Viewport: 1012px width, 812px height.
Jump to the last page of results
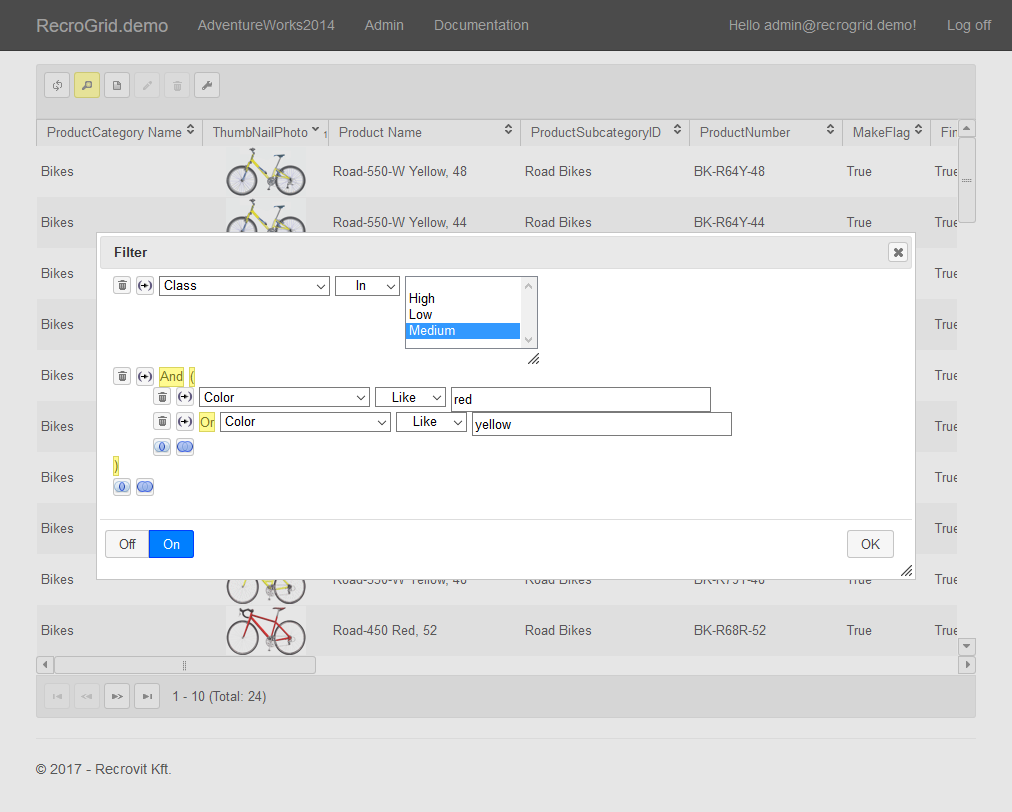pos(147,696)
